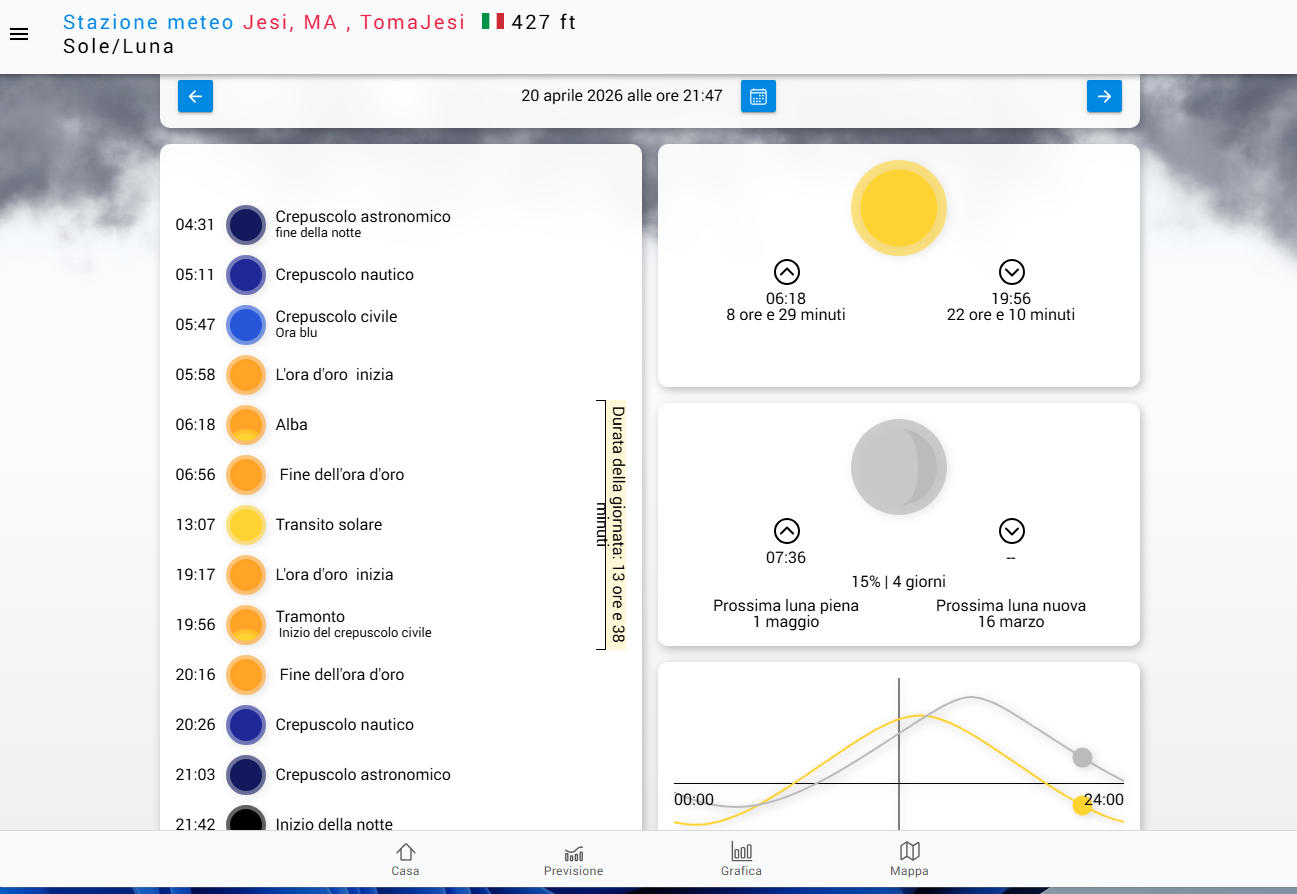
Task: Advance to next day with right arrow
Action: [1104, 97]
